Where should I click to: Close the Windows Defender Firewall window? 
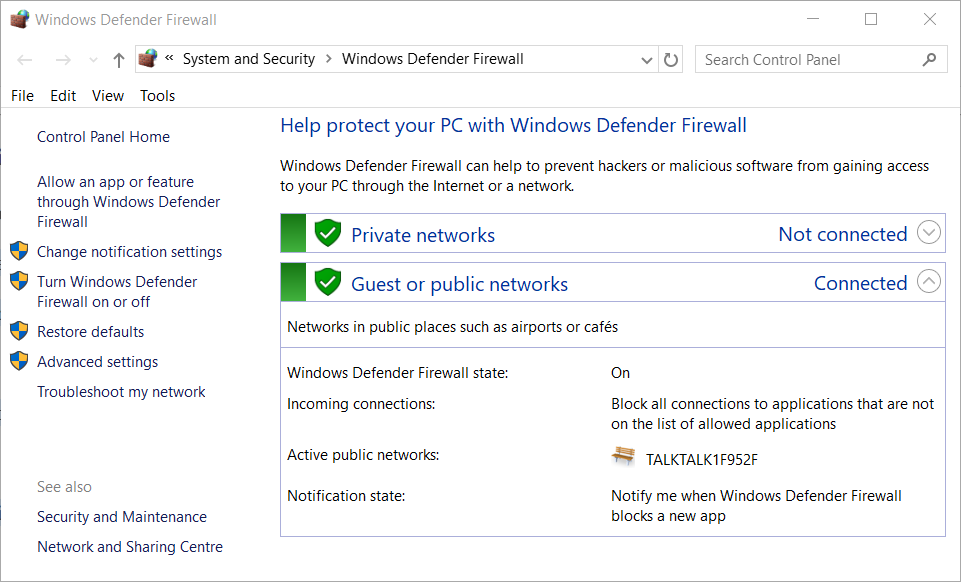click(930, 20)
